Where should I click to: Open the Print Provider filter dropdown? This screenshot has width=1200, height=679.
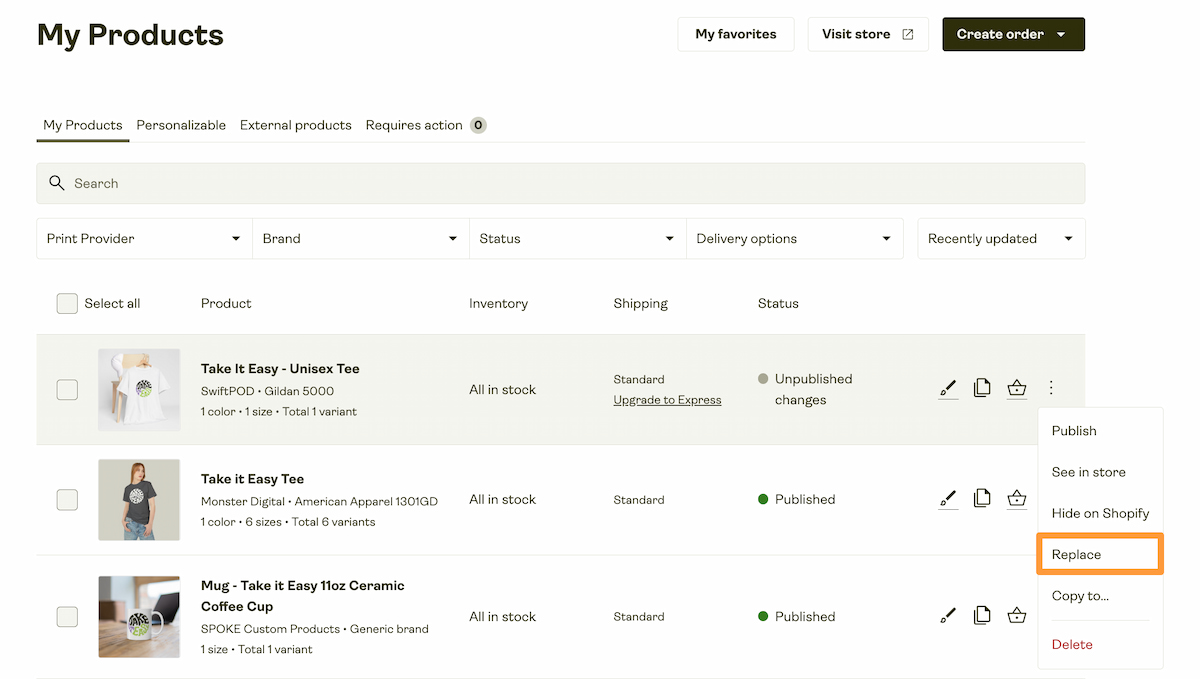tap(143, 238)
